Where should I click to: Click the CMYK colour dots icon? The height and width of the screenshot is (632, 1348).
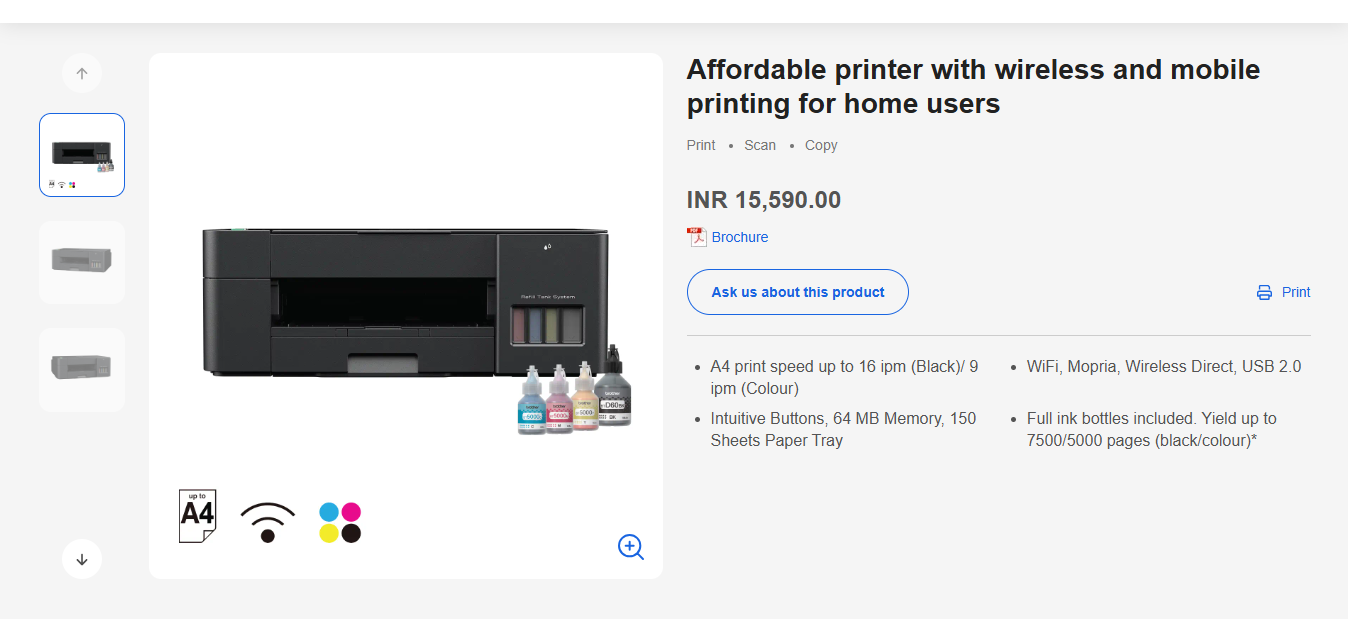(x=339, y=518)
